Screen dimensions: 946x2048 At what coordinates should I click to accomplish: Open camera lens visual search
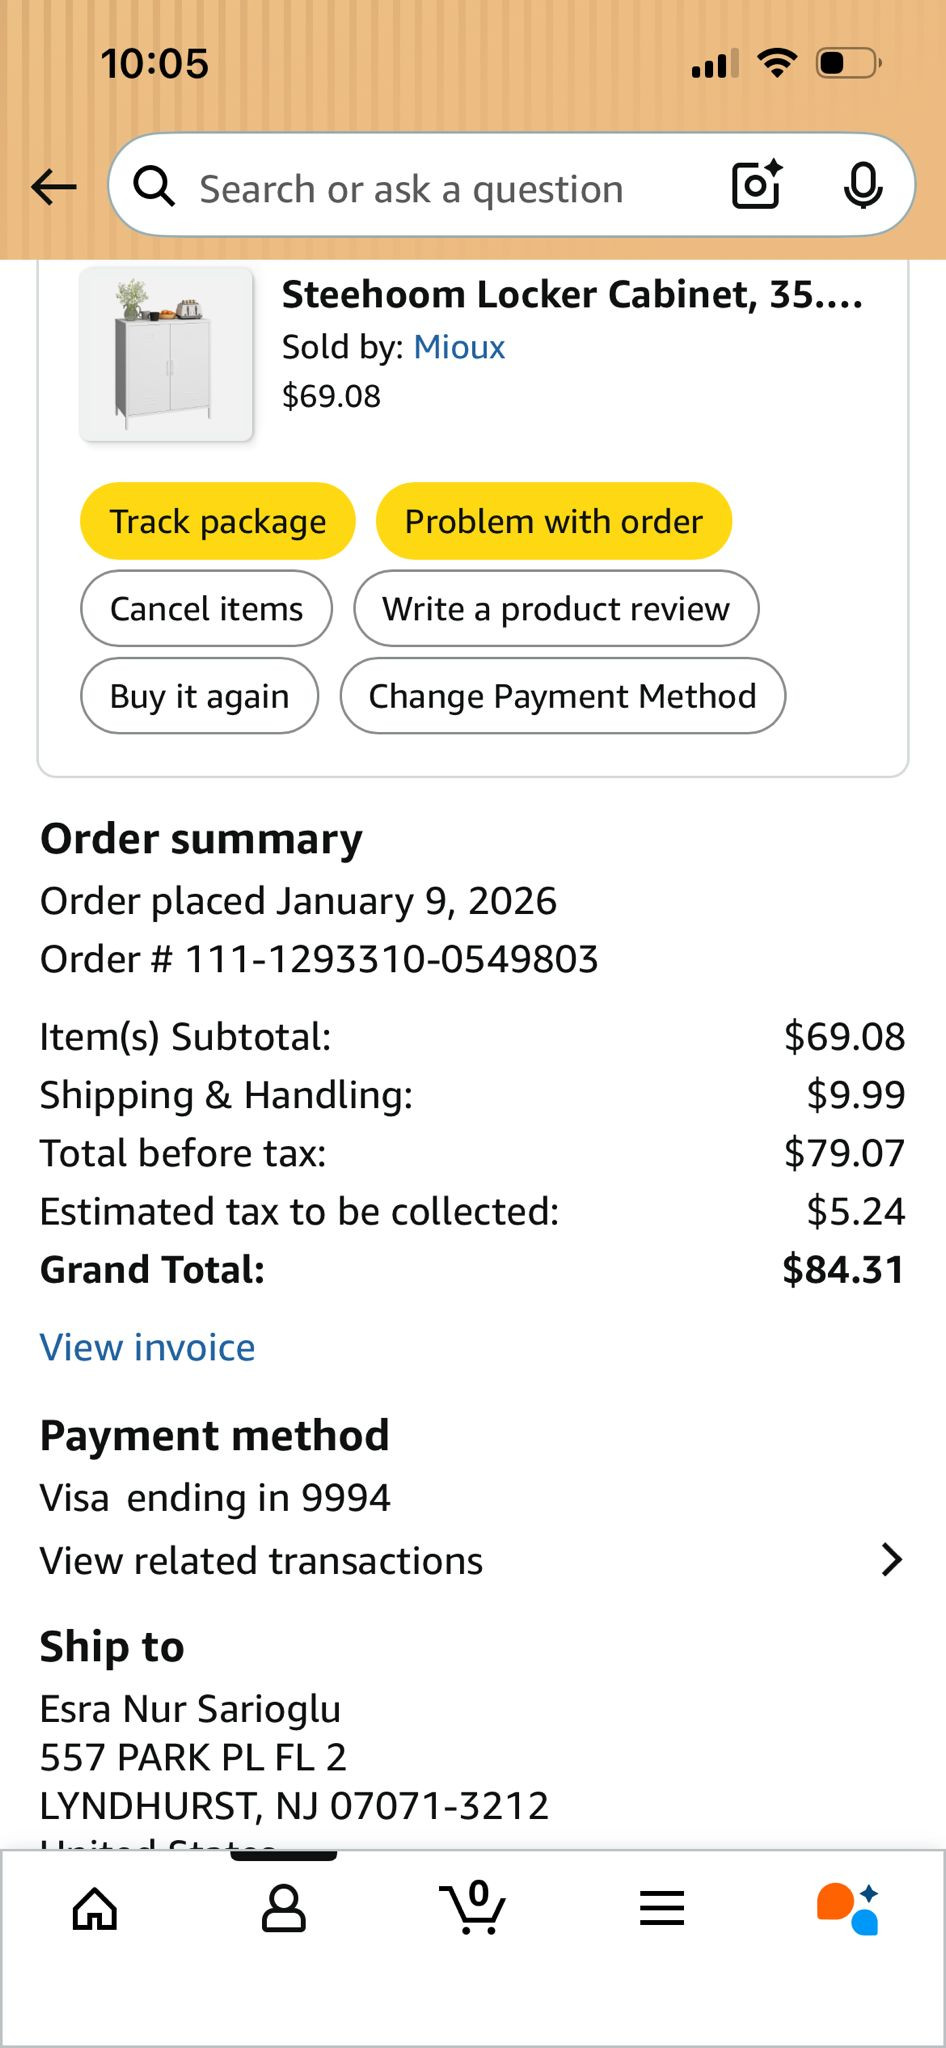[x=756, y=185]
